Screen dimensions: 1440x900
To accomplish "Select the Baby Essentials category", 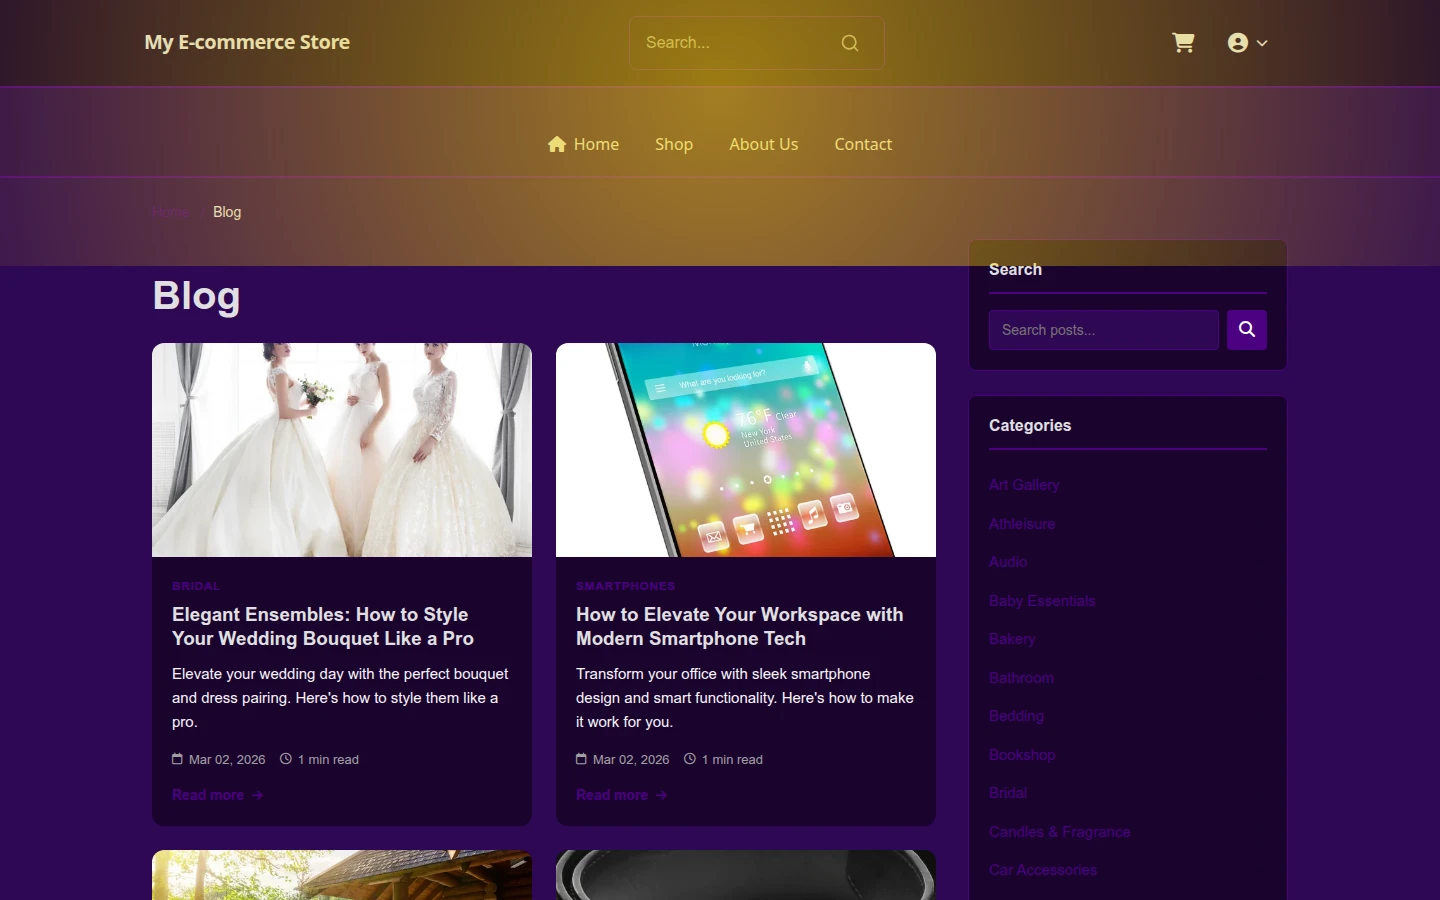I will coord(1042,601).
